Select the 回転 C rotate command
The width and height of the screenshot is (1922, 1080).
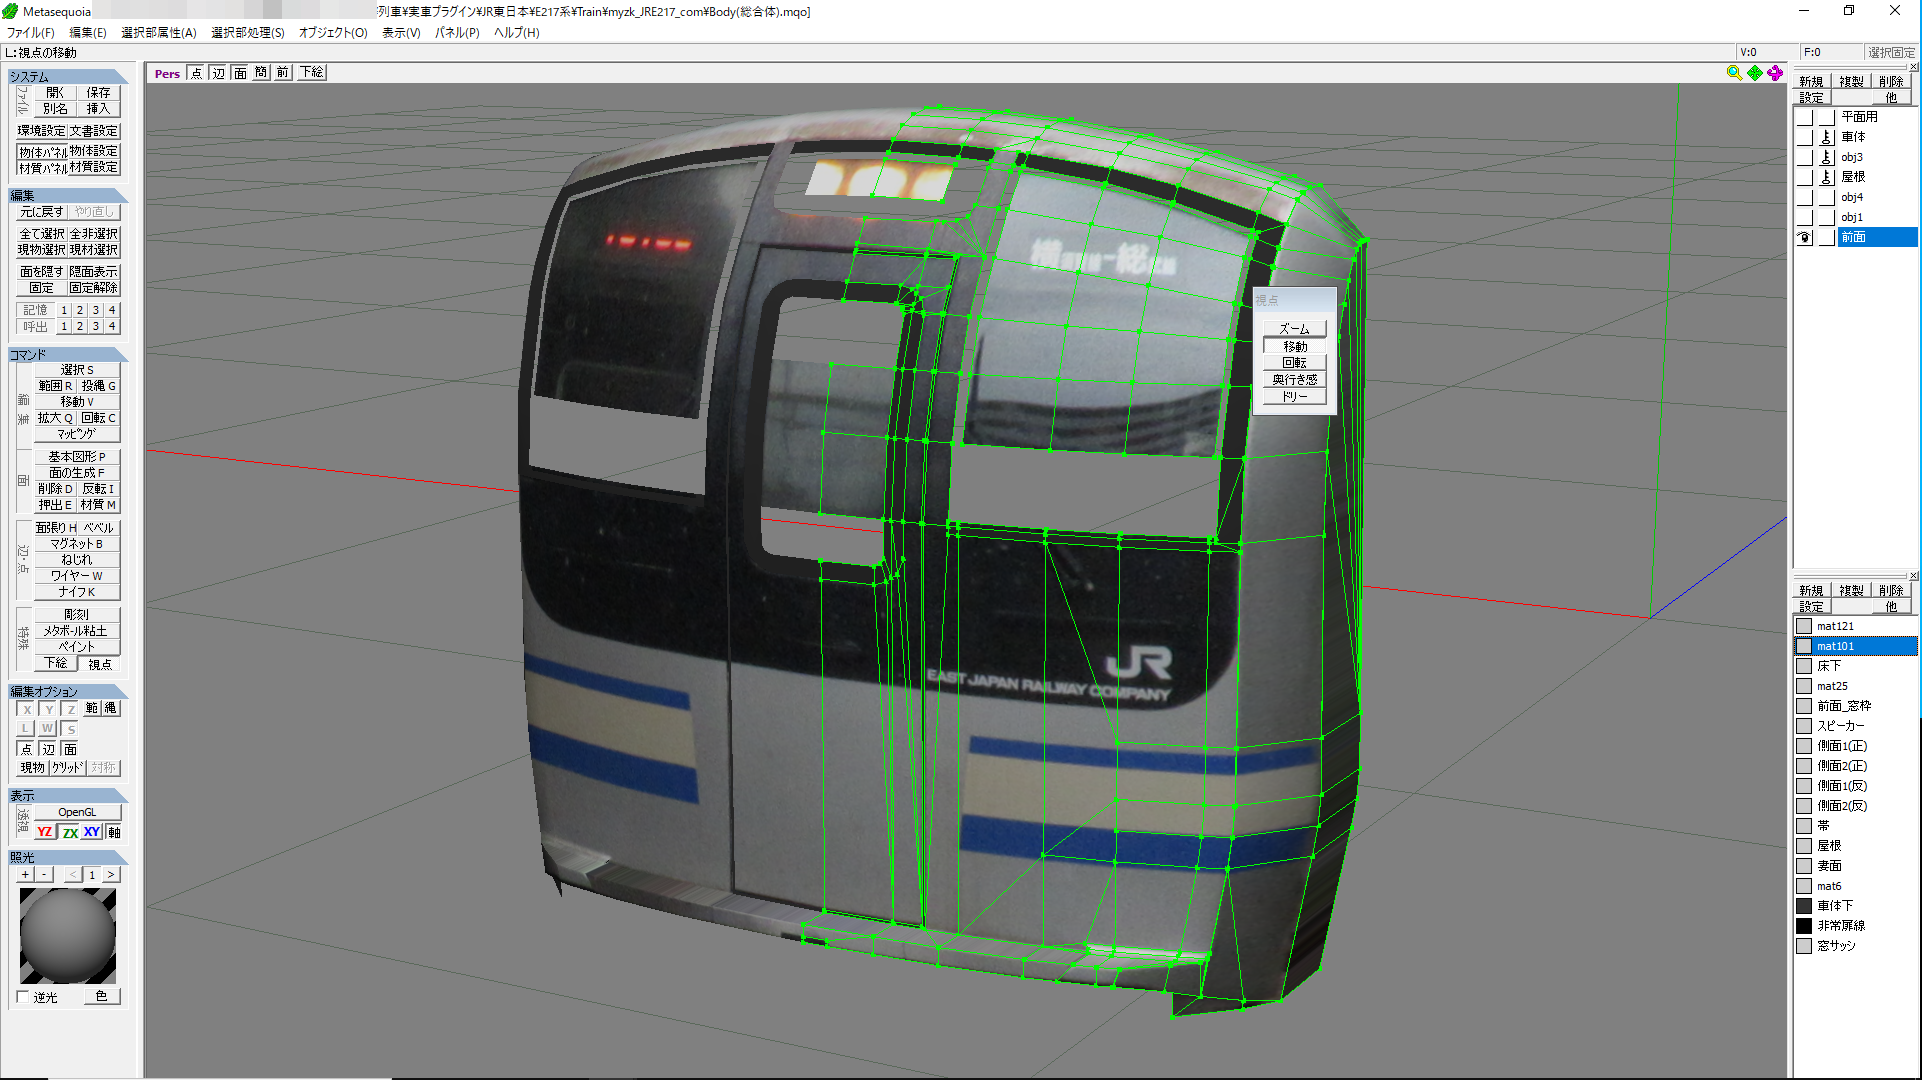[x=98, y=418]
